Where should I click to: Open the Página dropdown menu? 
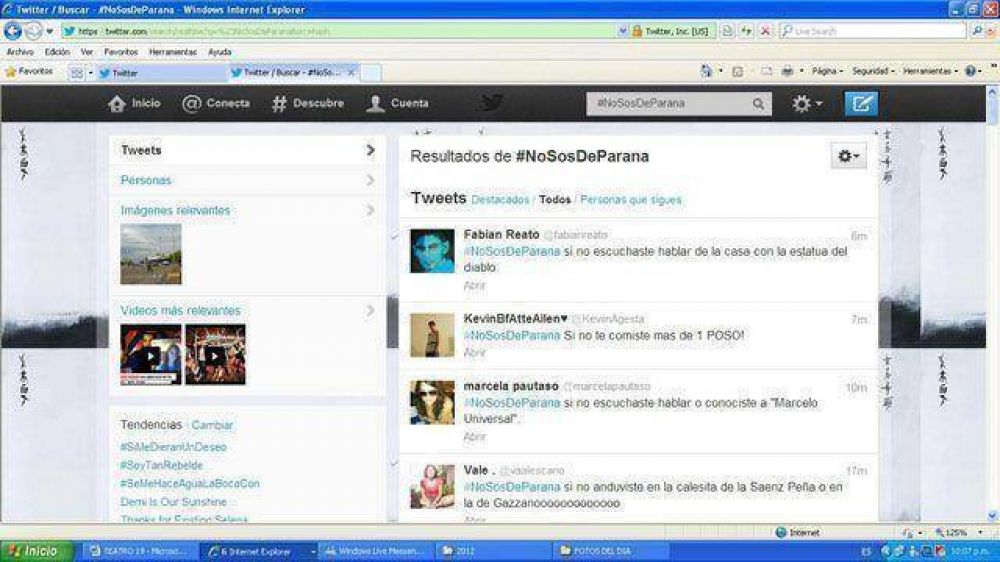[x=827, y=71]
